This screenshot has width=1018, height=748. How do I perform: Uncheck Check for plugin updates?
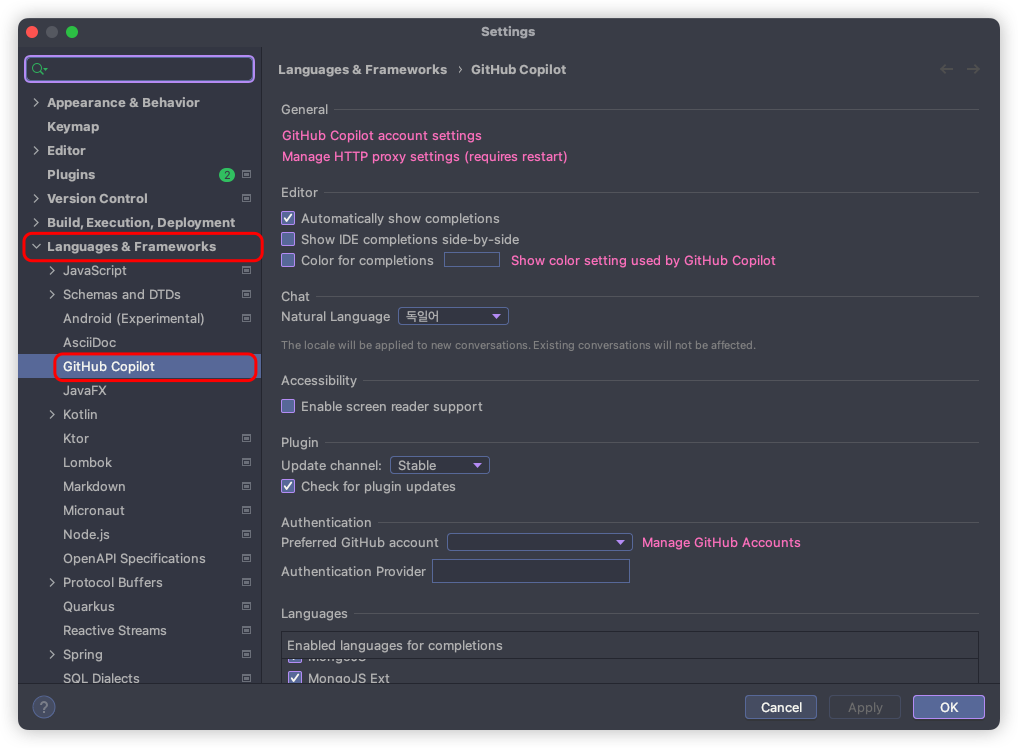pos(288,486)
